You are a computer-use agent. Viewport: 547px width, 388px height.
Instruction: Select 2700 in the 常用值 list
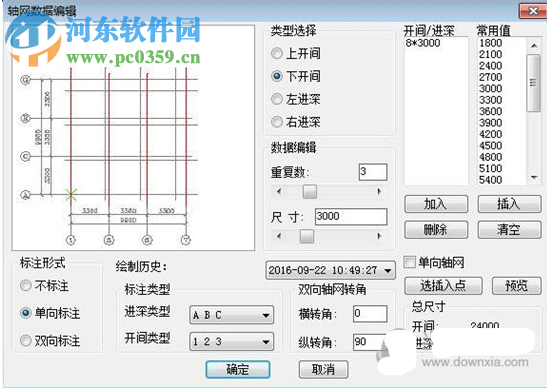tap(490, 77)
